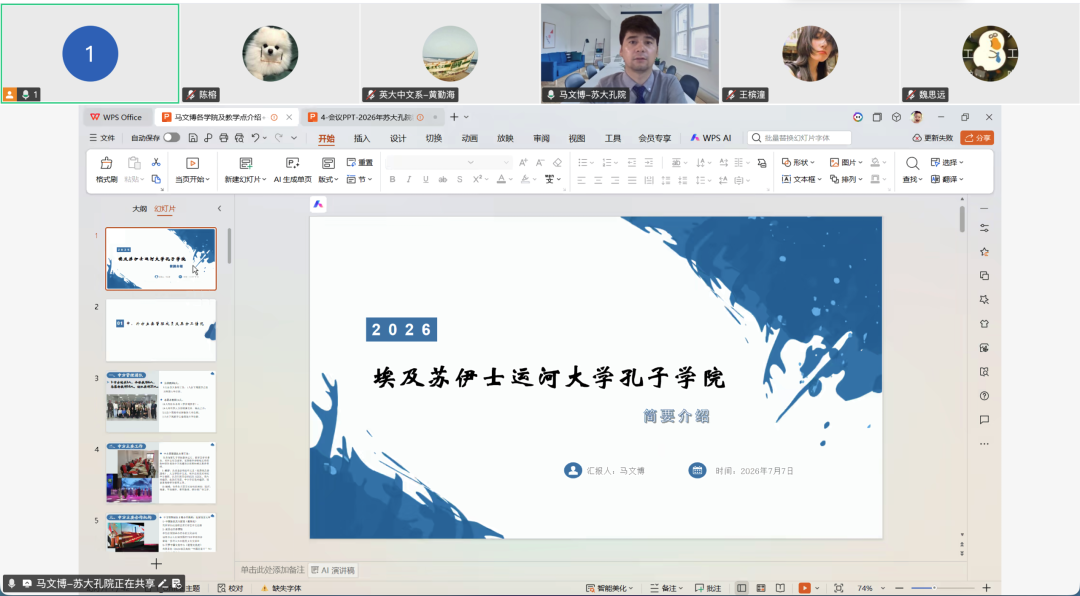Open the 形状 shapes dropdown
The width and height of the screenshot is (1080, 596).
[799, 163]
